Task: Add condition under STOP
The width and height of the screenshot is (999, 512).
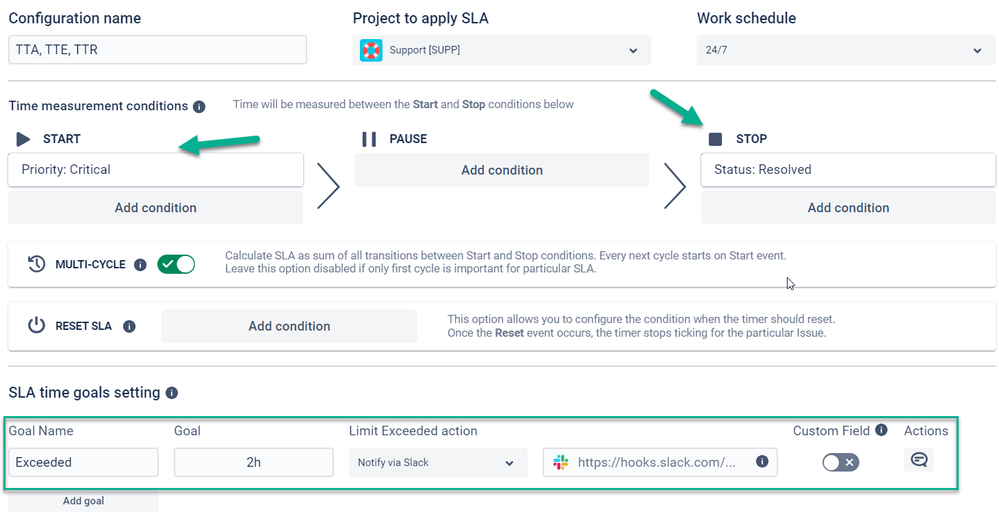Action: [x=848, y=208]
